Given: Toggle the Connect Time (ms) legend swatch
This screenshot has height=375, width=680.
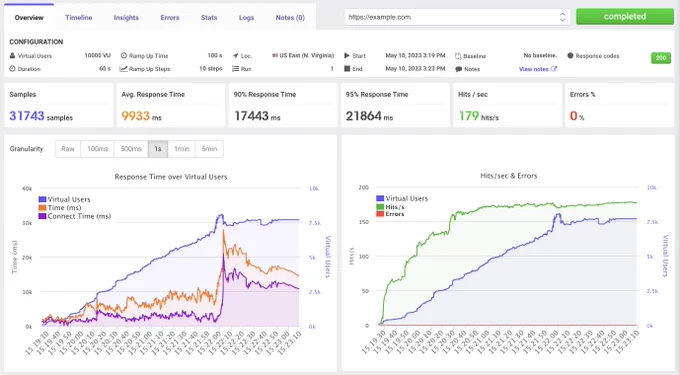Looking at the screenshot, I should pyautogui.click(x=42, y=216).
